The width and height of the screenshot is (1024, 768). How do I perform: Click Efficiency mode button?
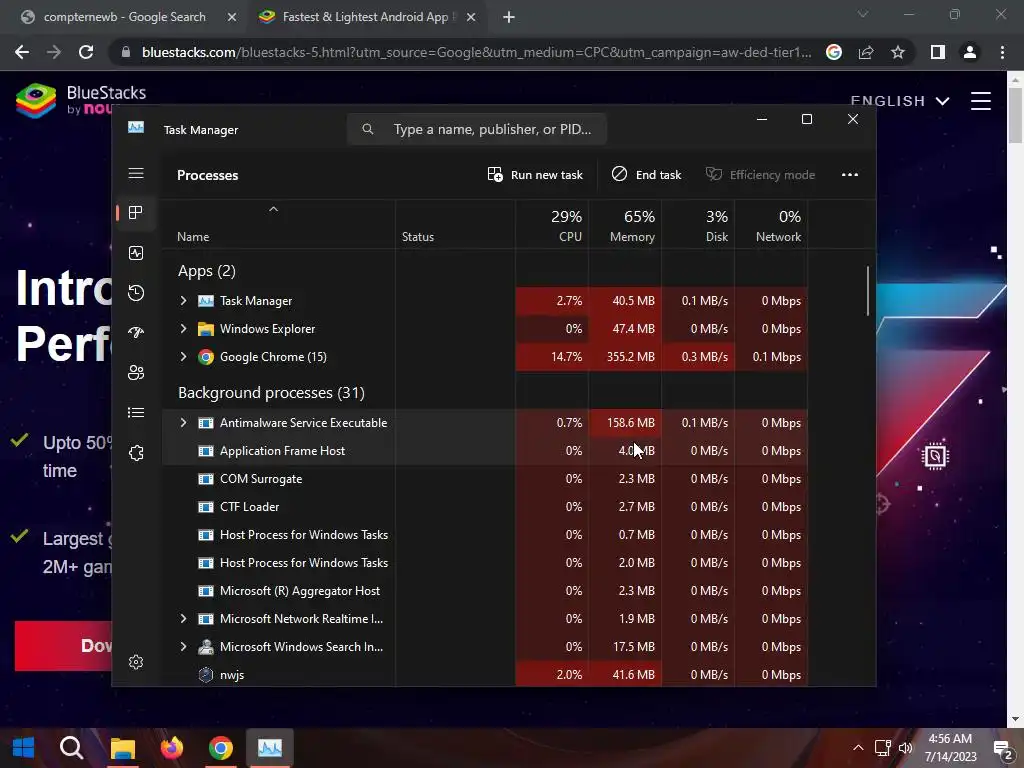pos(760,174)
